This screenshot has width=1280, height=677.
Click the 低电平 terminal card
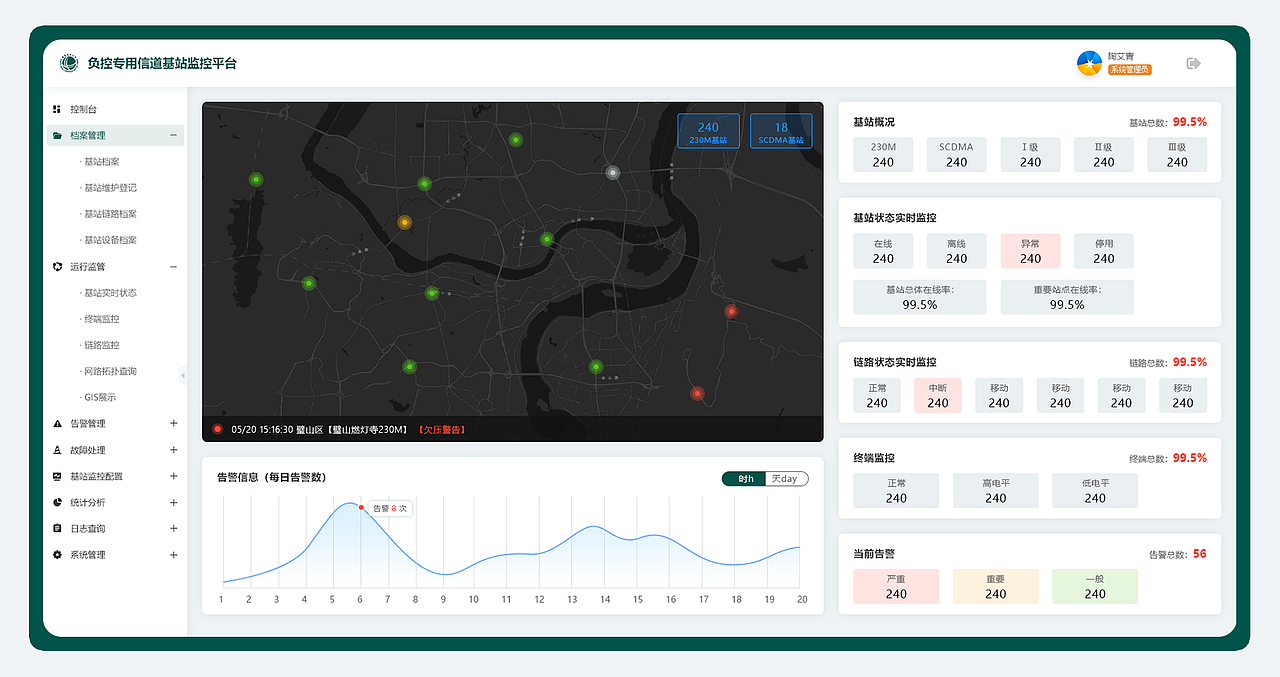tap(1095, 490)
